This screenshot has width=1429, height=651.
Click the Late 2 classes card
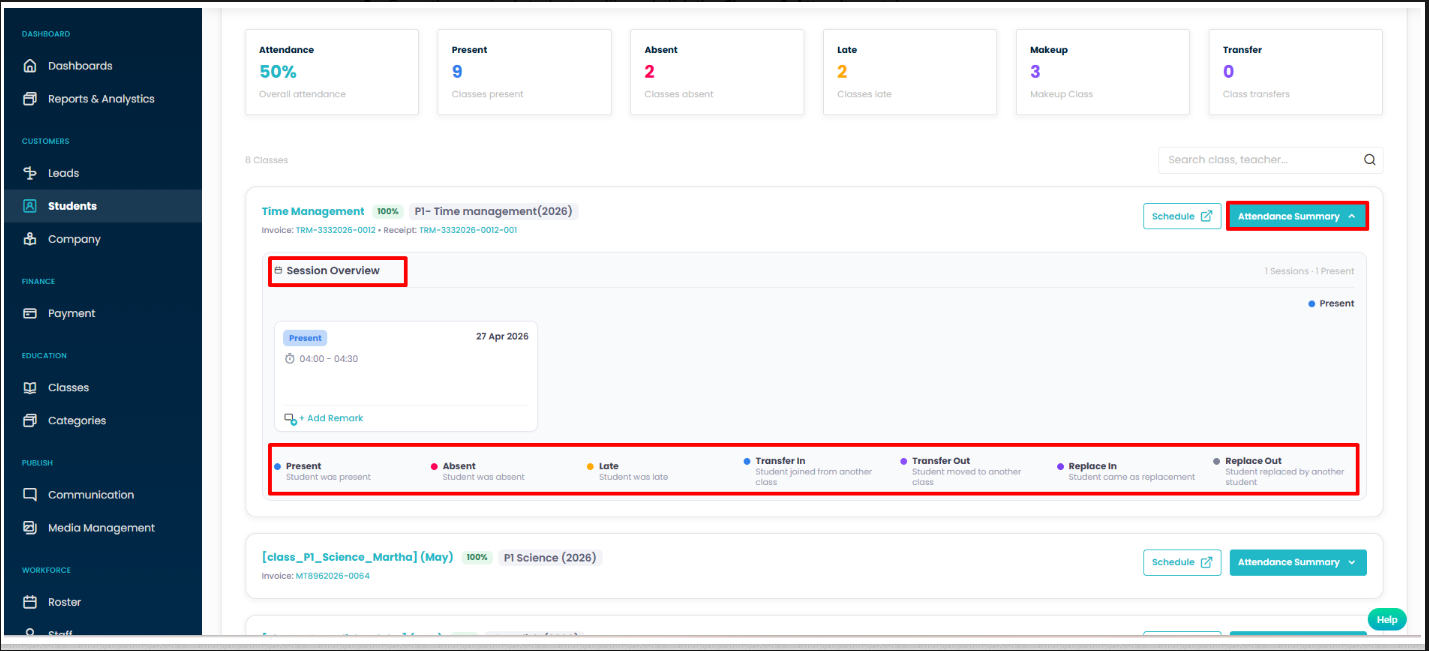pyautogui.click(x=910, y=72)
